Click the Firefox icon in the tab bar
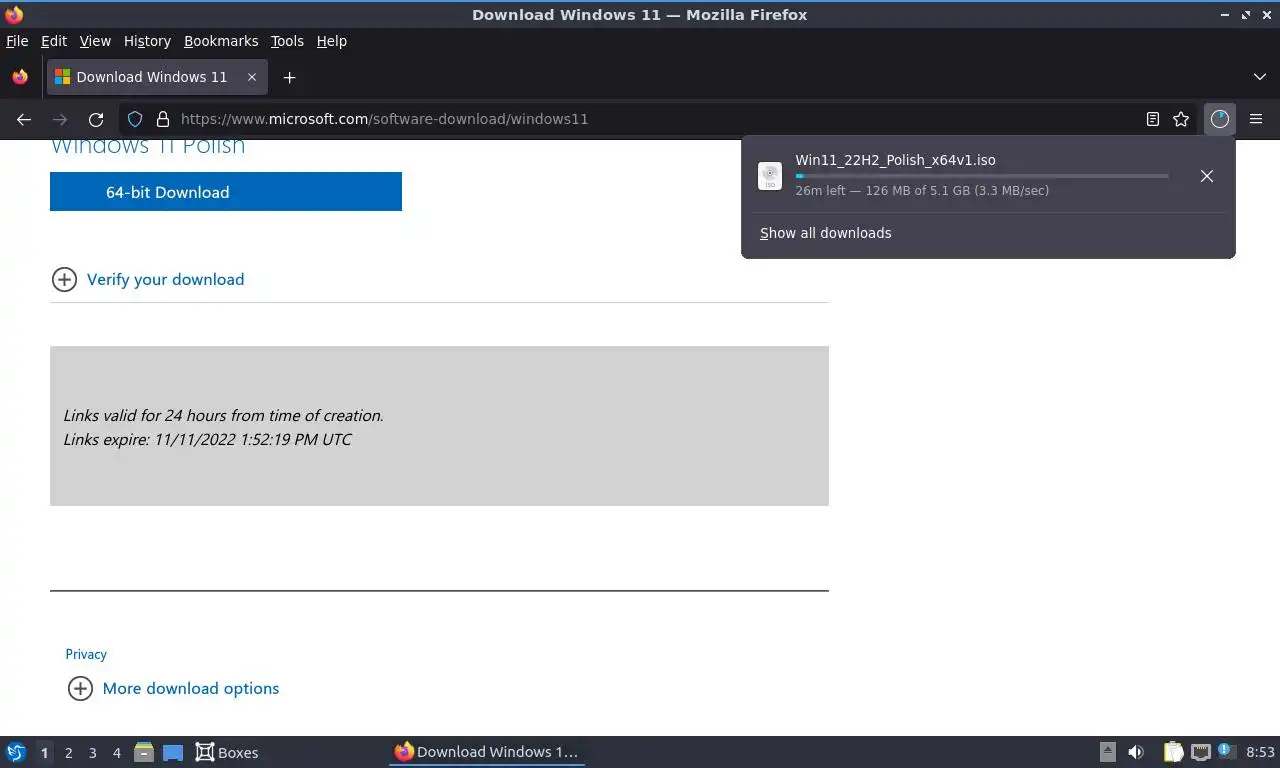 pyautogui.click(x=20, y=77)
